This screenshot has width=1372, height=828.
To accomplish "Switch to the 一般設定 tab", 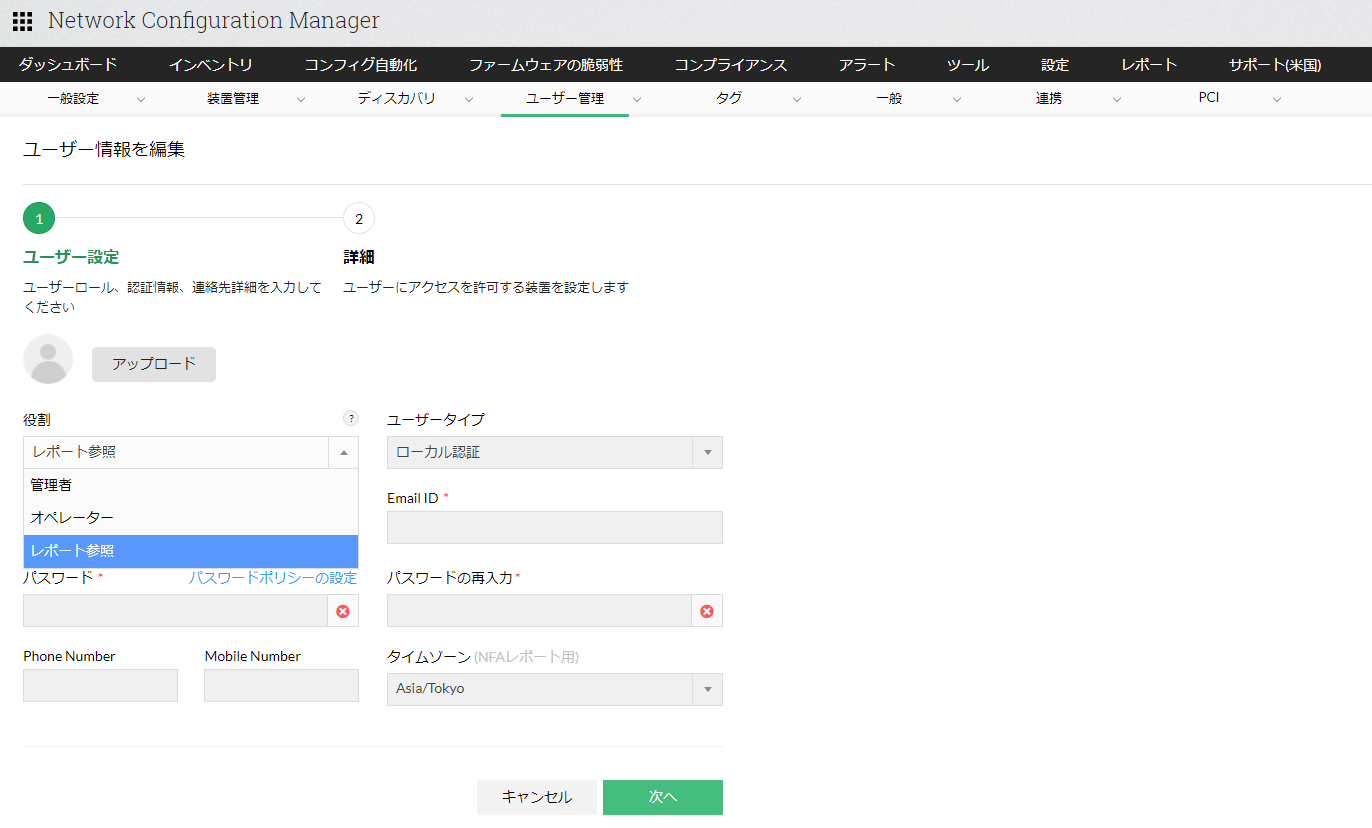I will 73,99.
